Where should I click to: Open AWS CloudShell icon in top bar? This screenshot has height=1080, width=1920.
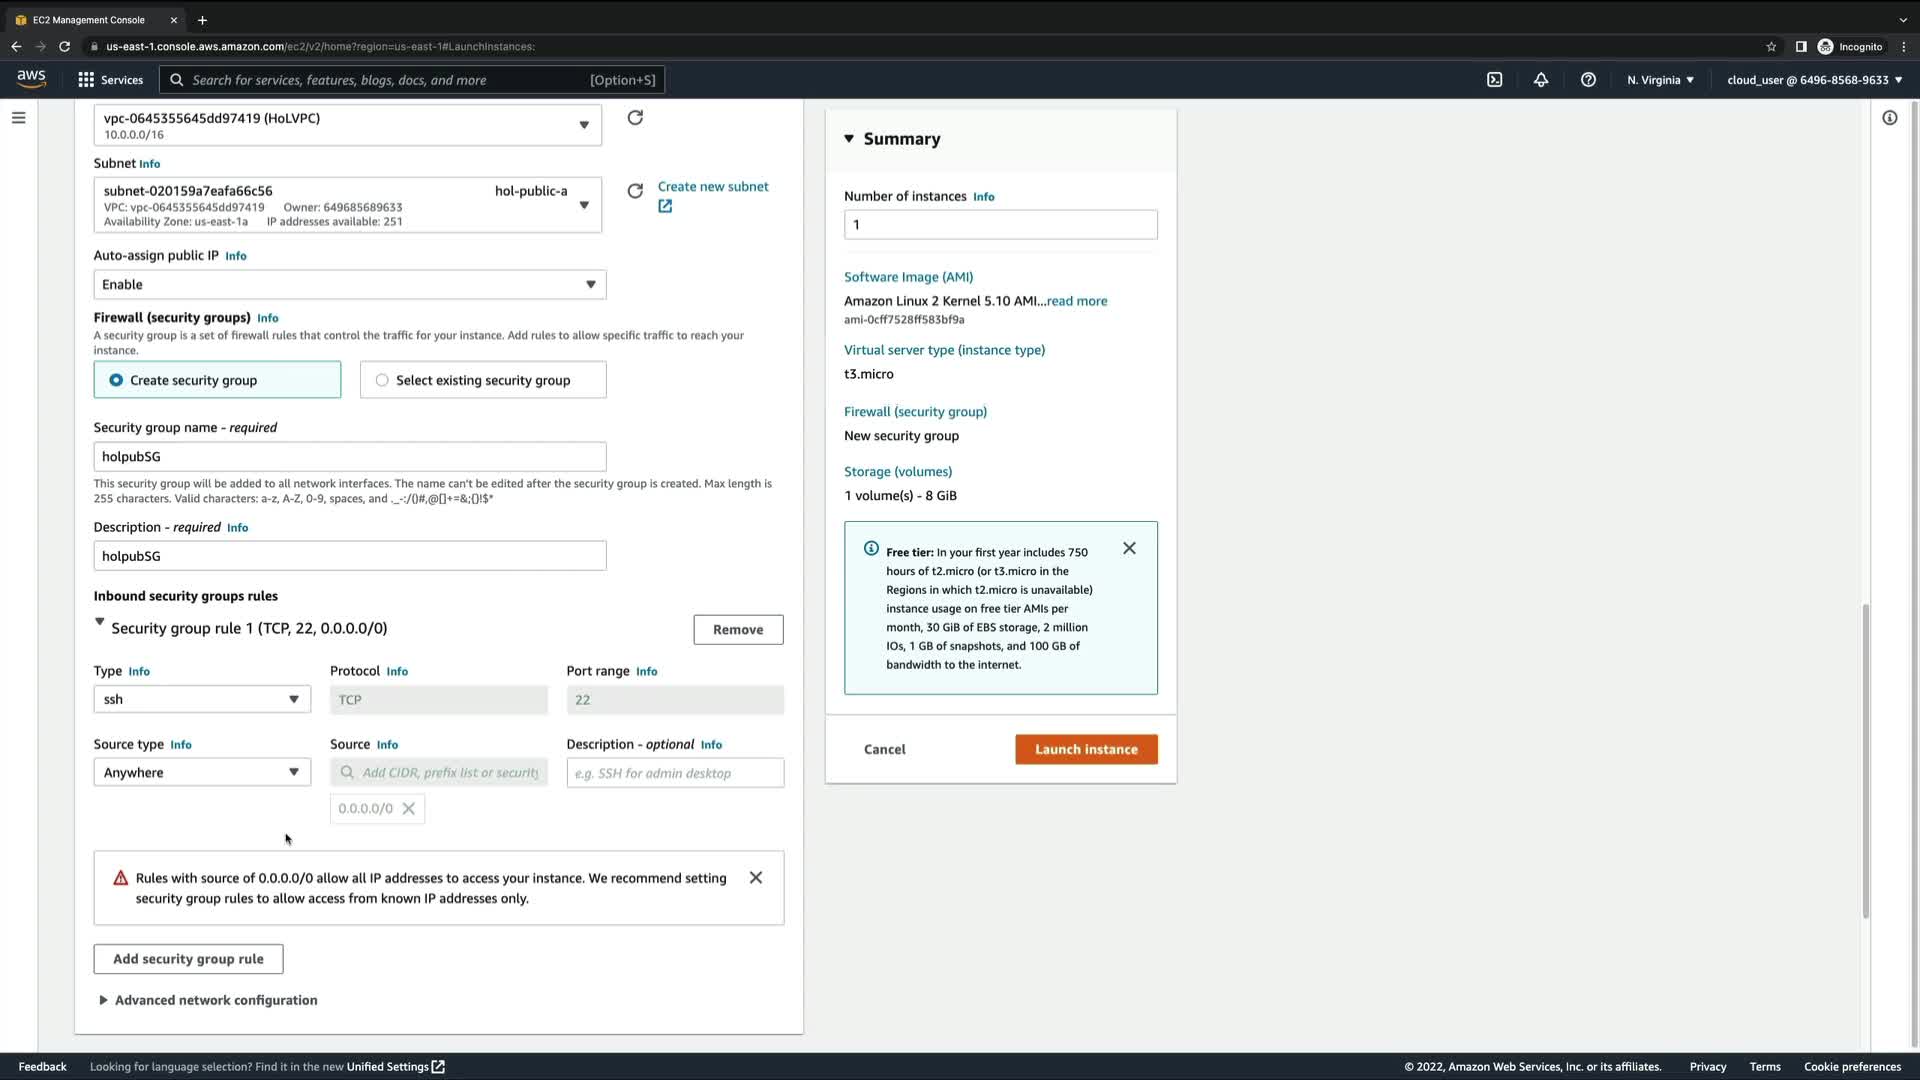click(1494, 80)
